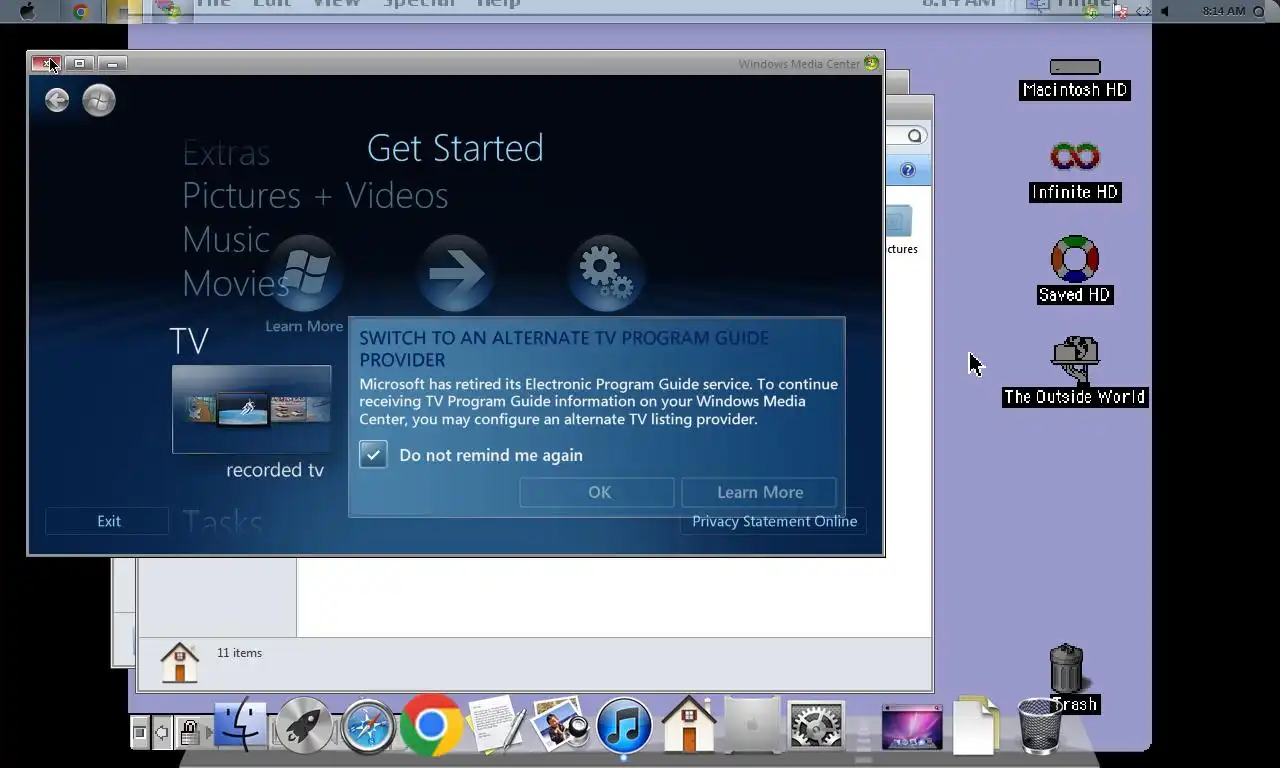Screen dimensions: 1280x768
Task: Open the blank documents stack in dock
Action: click(975, 724)
